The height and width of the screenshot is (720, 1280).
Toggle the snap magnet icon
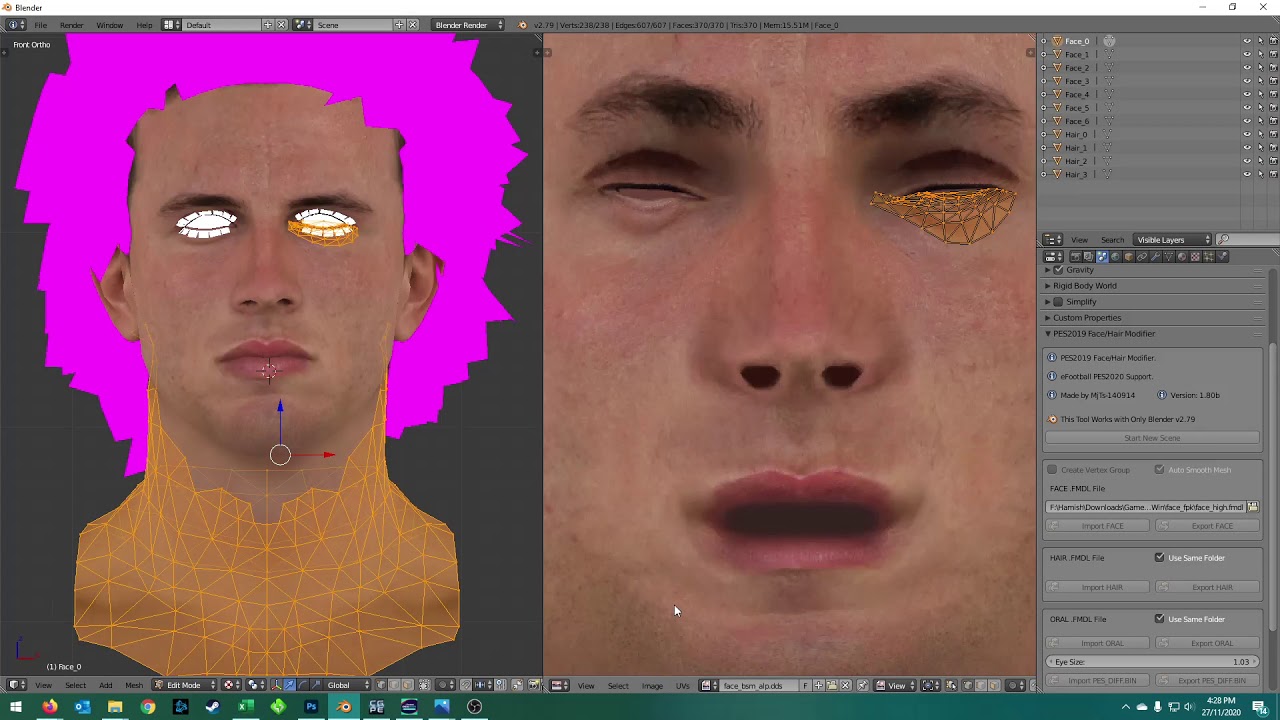tap(465, 685)
